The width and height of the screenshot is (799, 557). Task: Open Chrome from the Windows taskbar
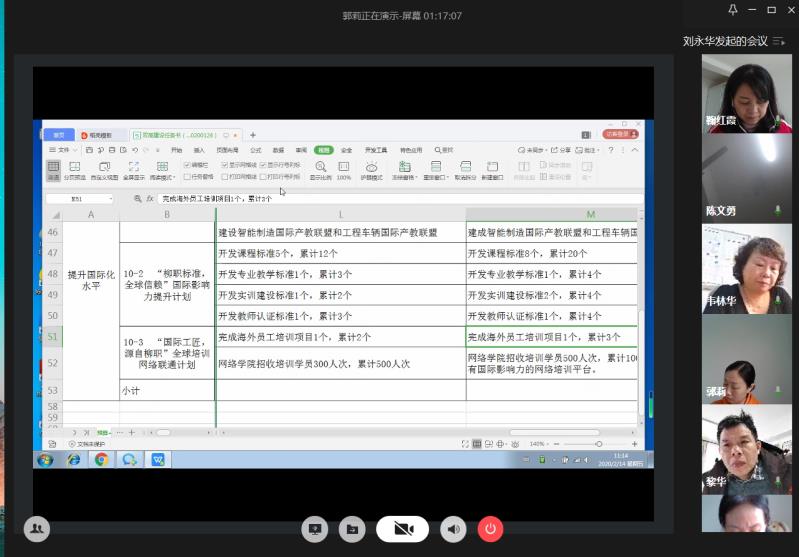tap(101, 460)
